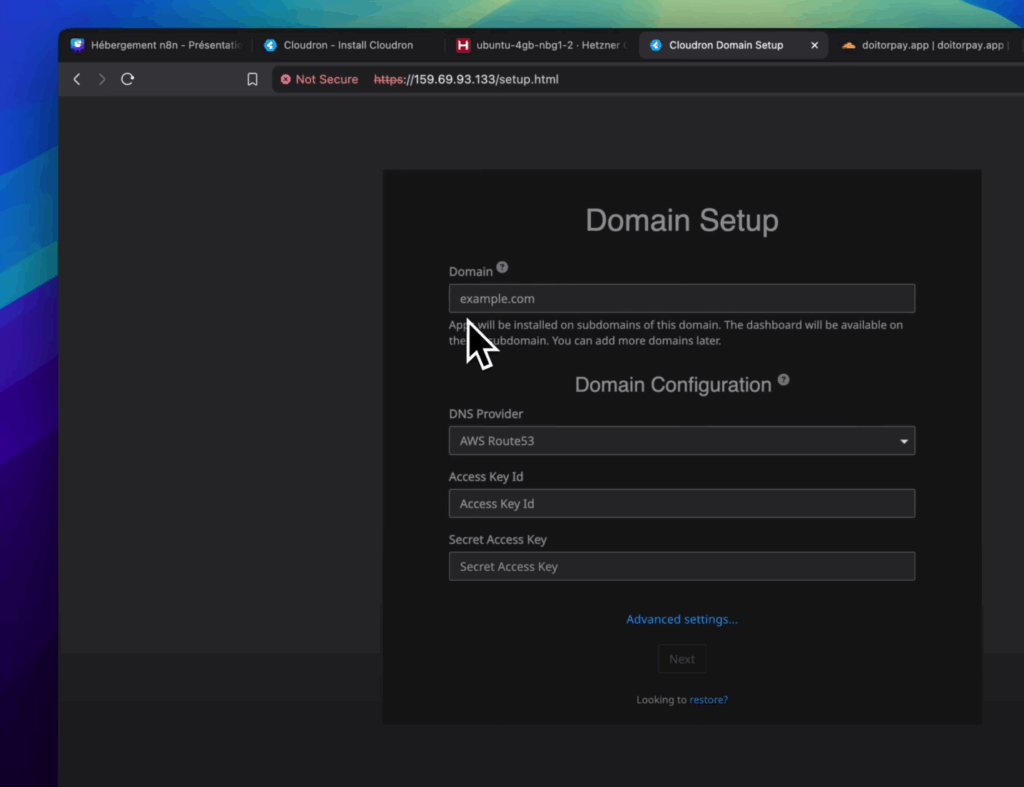
Task: Open the DNS Provider dropdown
Action: pos(681,441)
